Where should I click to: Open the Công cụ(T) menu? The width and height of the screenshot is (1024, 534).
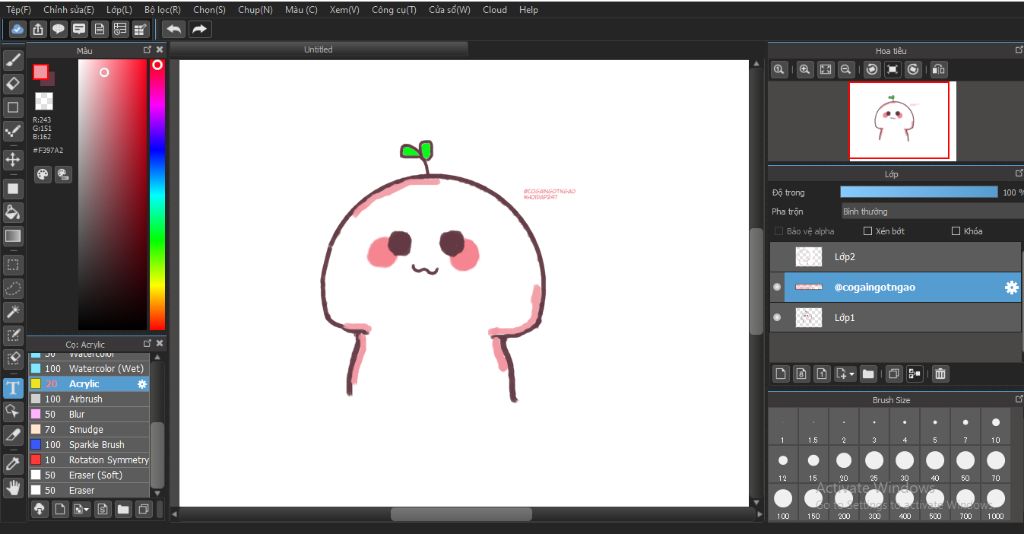click(x=394, y=10)
